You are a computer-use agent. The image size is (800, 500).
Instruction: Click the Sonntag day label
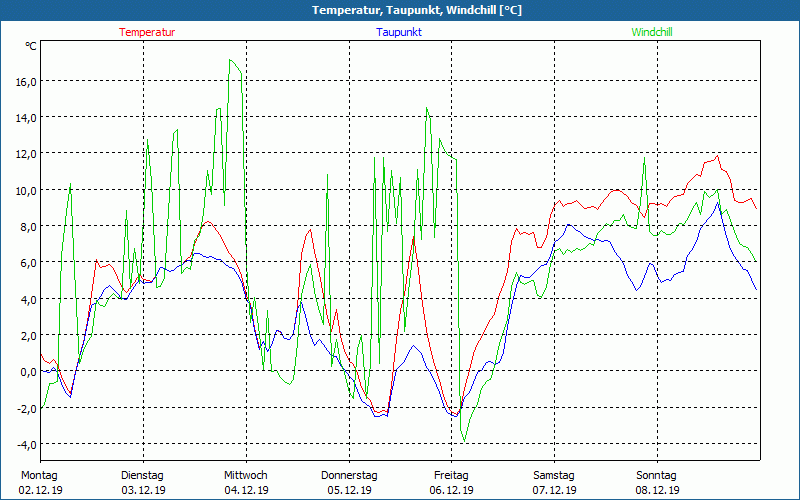point(657,476)
